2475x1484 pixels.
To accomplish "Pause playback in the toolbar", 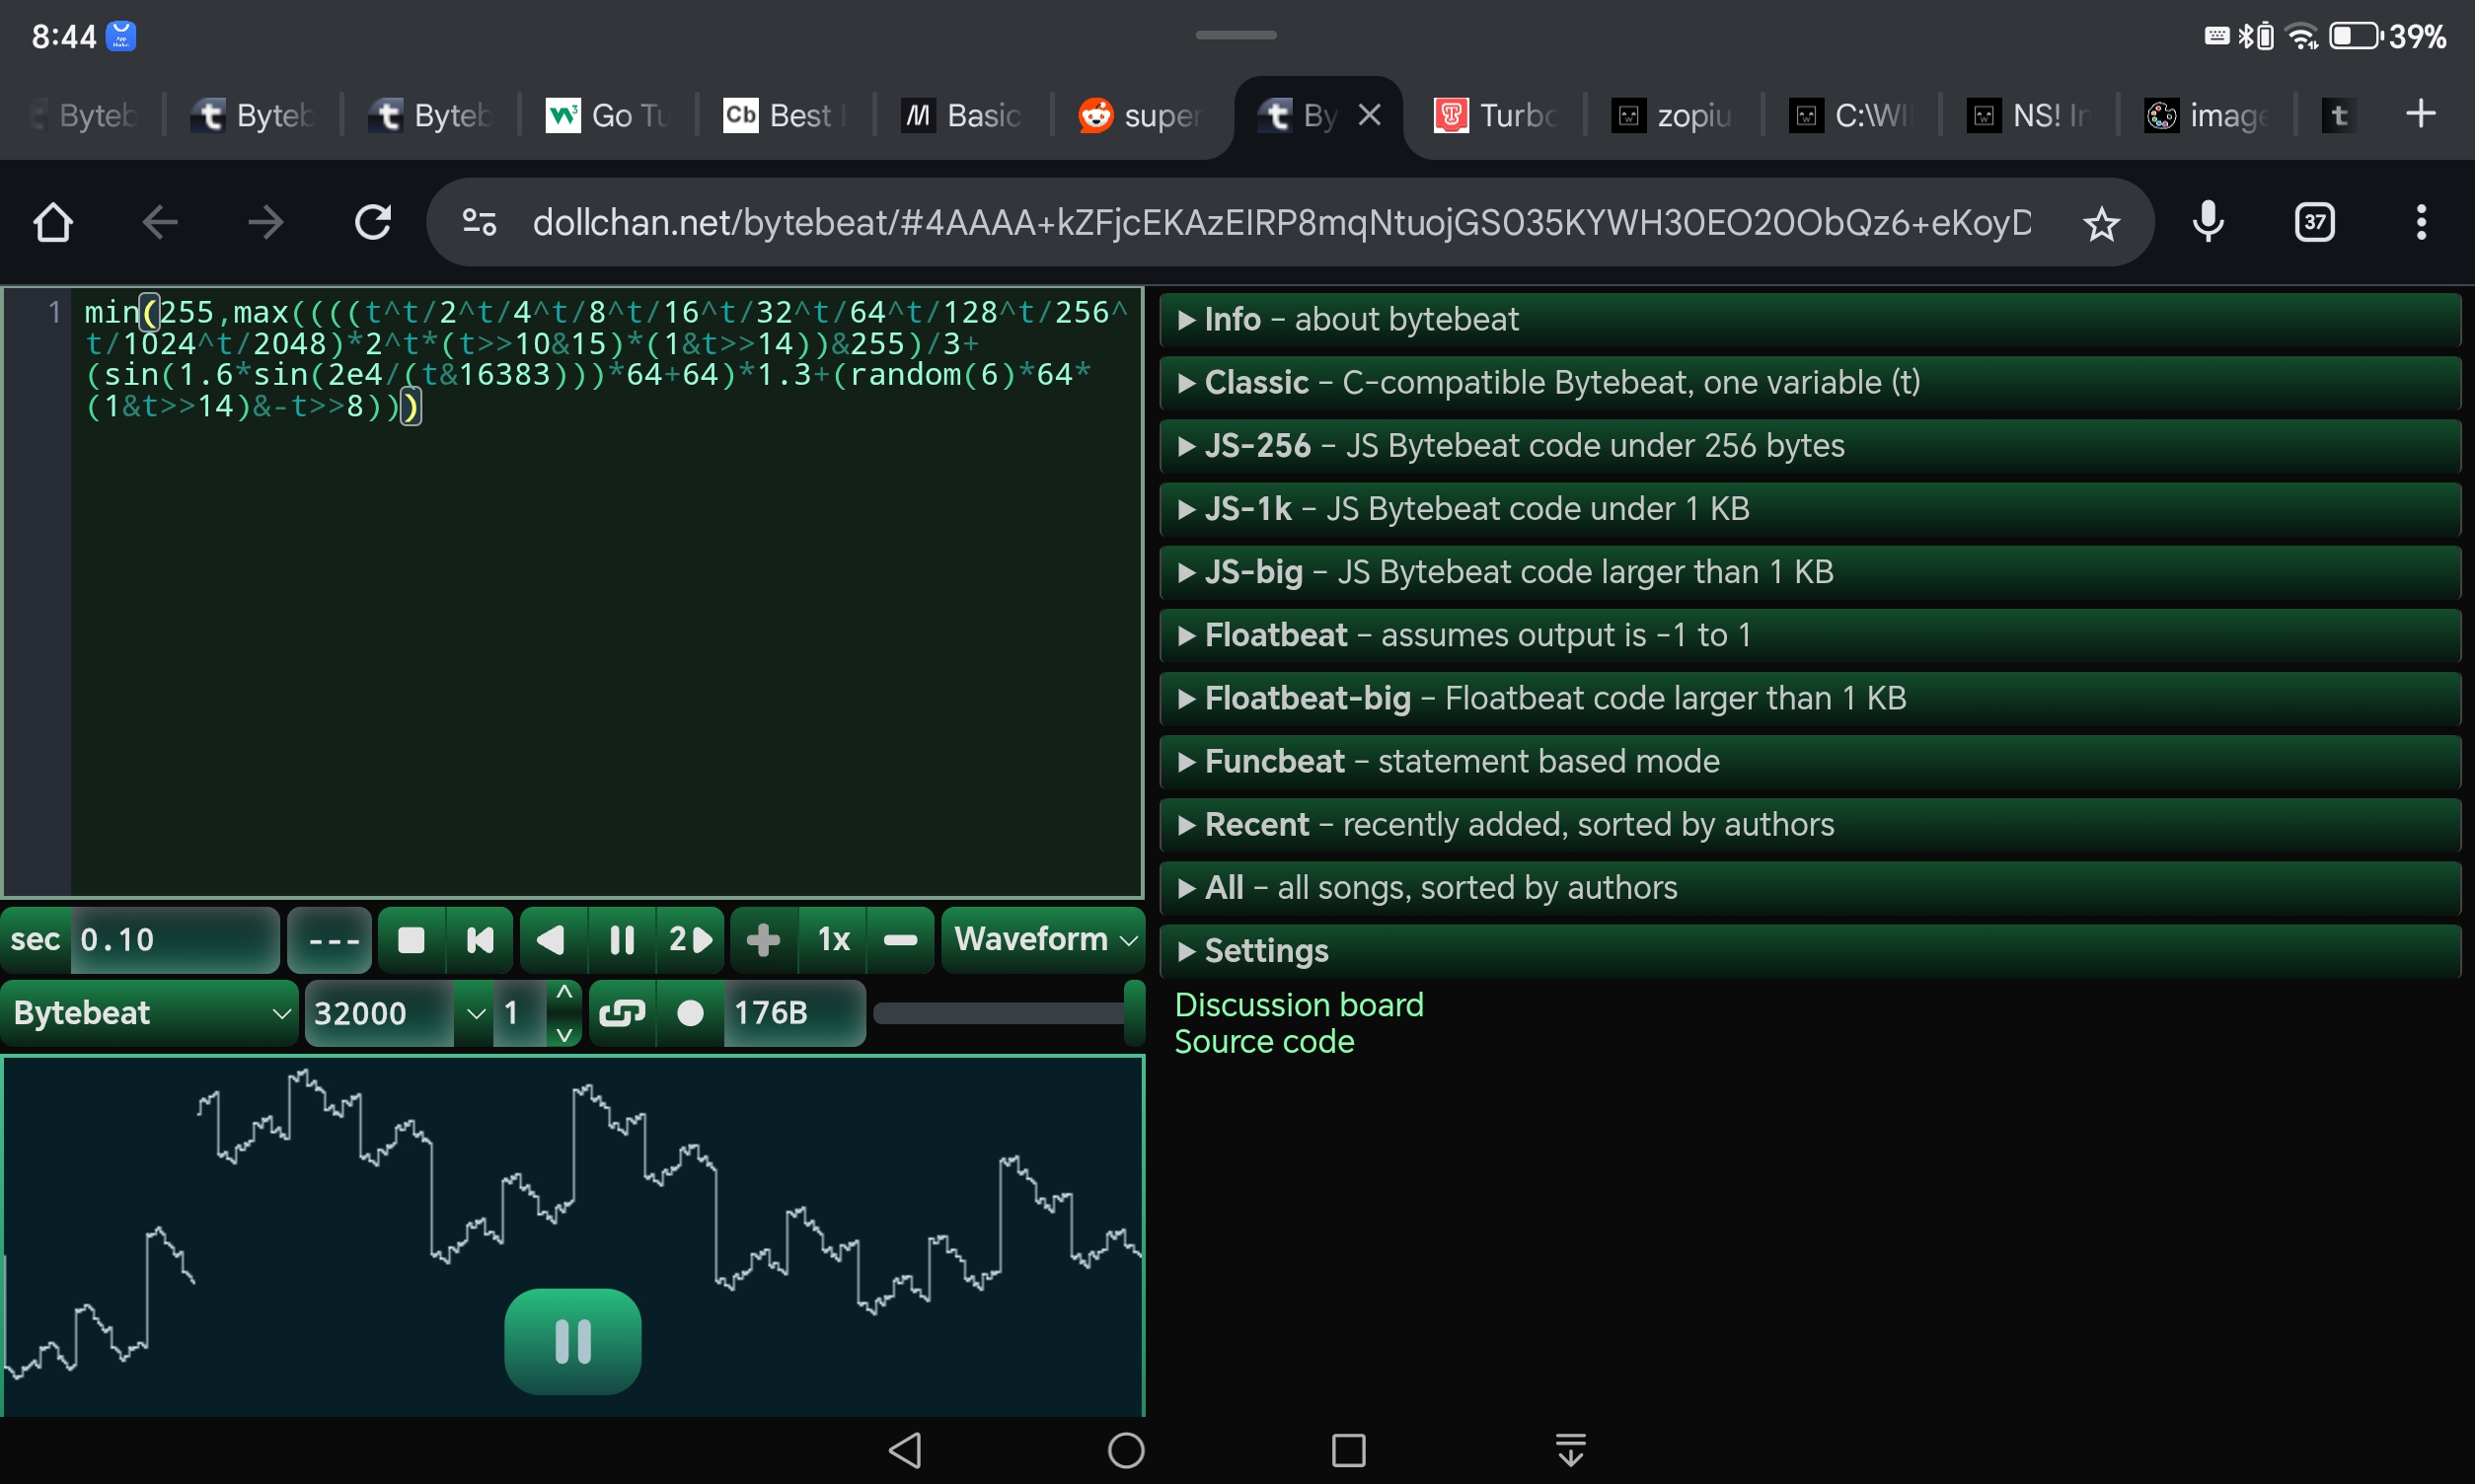I will pos(621,940).
